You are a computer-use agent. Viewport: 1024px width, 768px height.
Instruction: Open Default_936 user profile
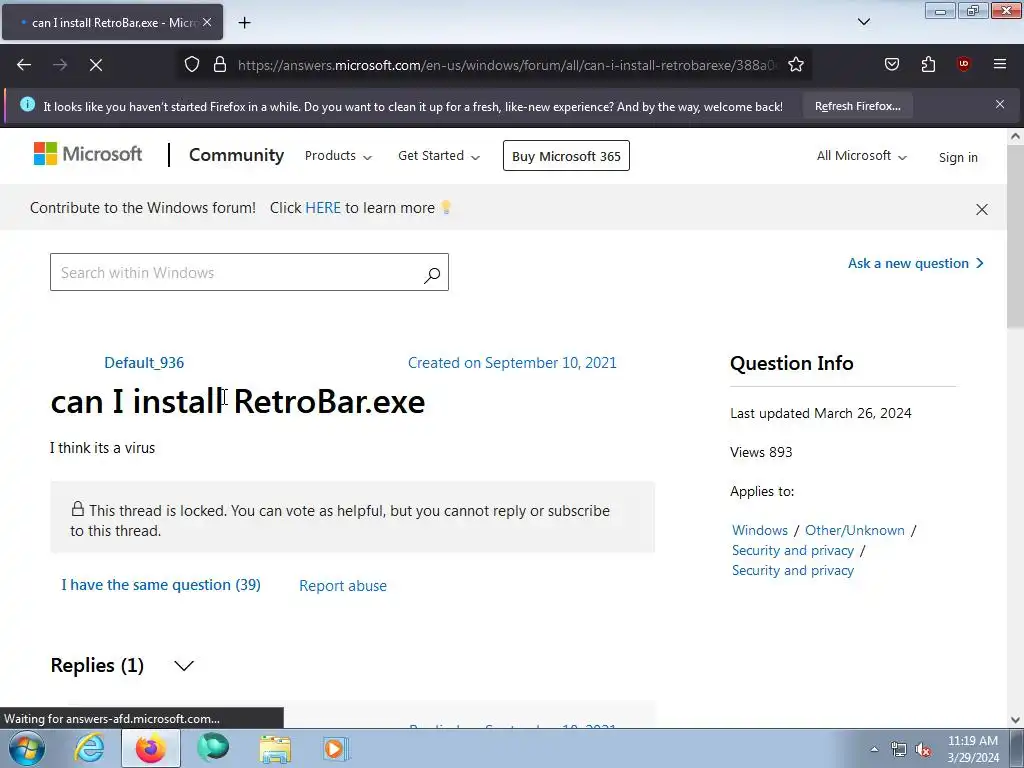click(x=144, y=362)
